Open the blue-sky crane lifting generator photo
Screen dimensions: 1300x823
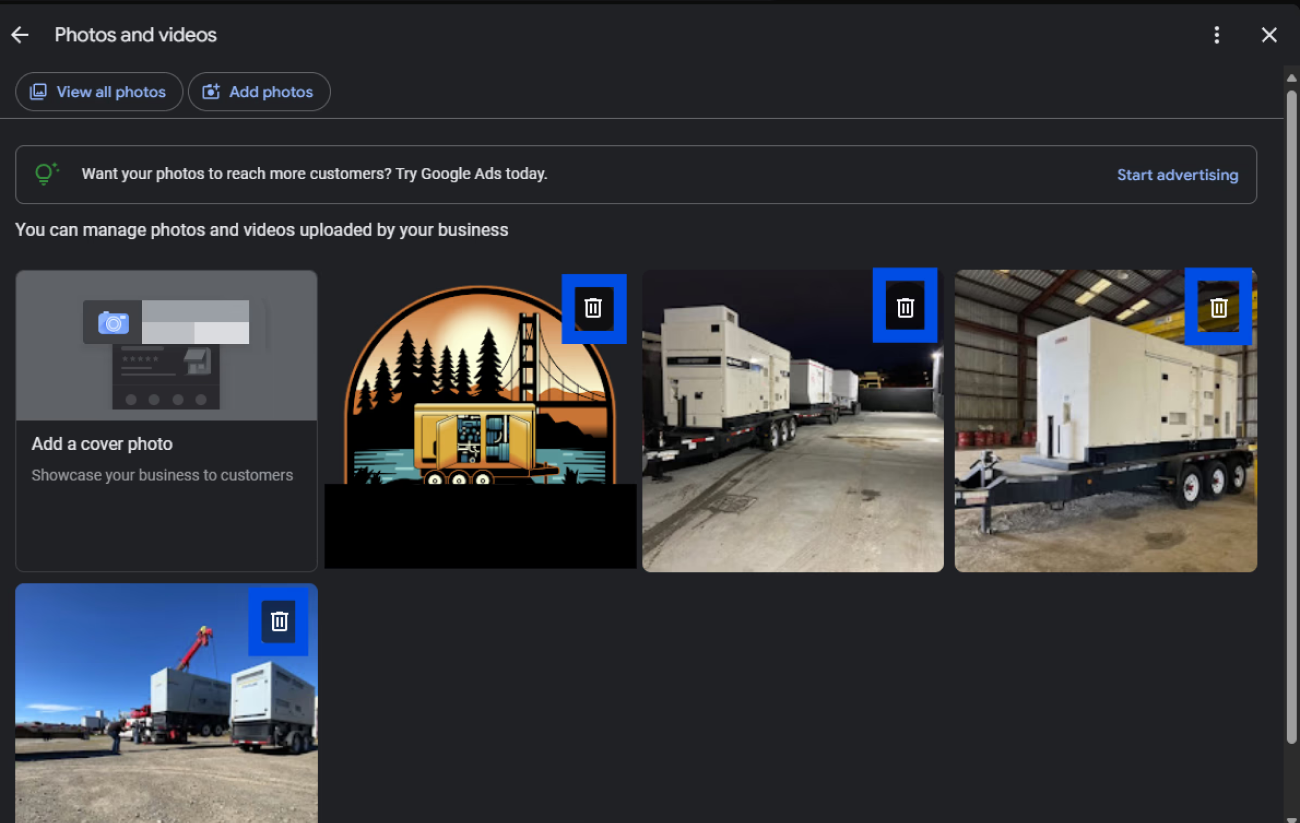point(150,720)
